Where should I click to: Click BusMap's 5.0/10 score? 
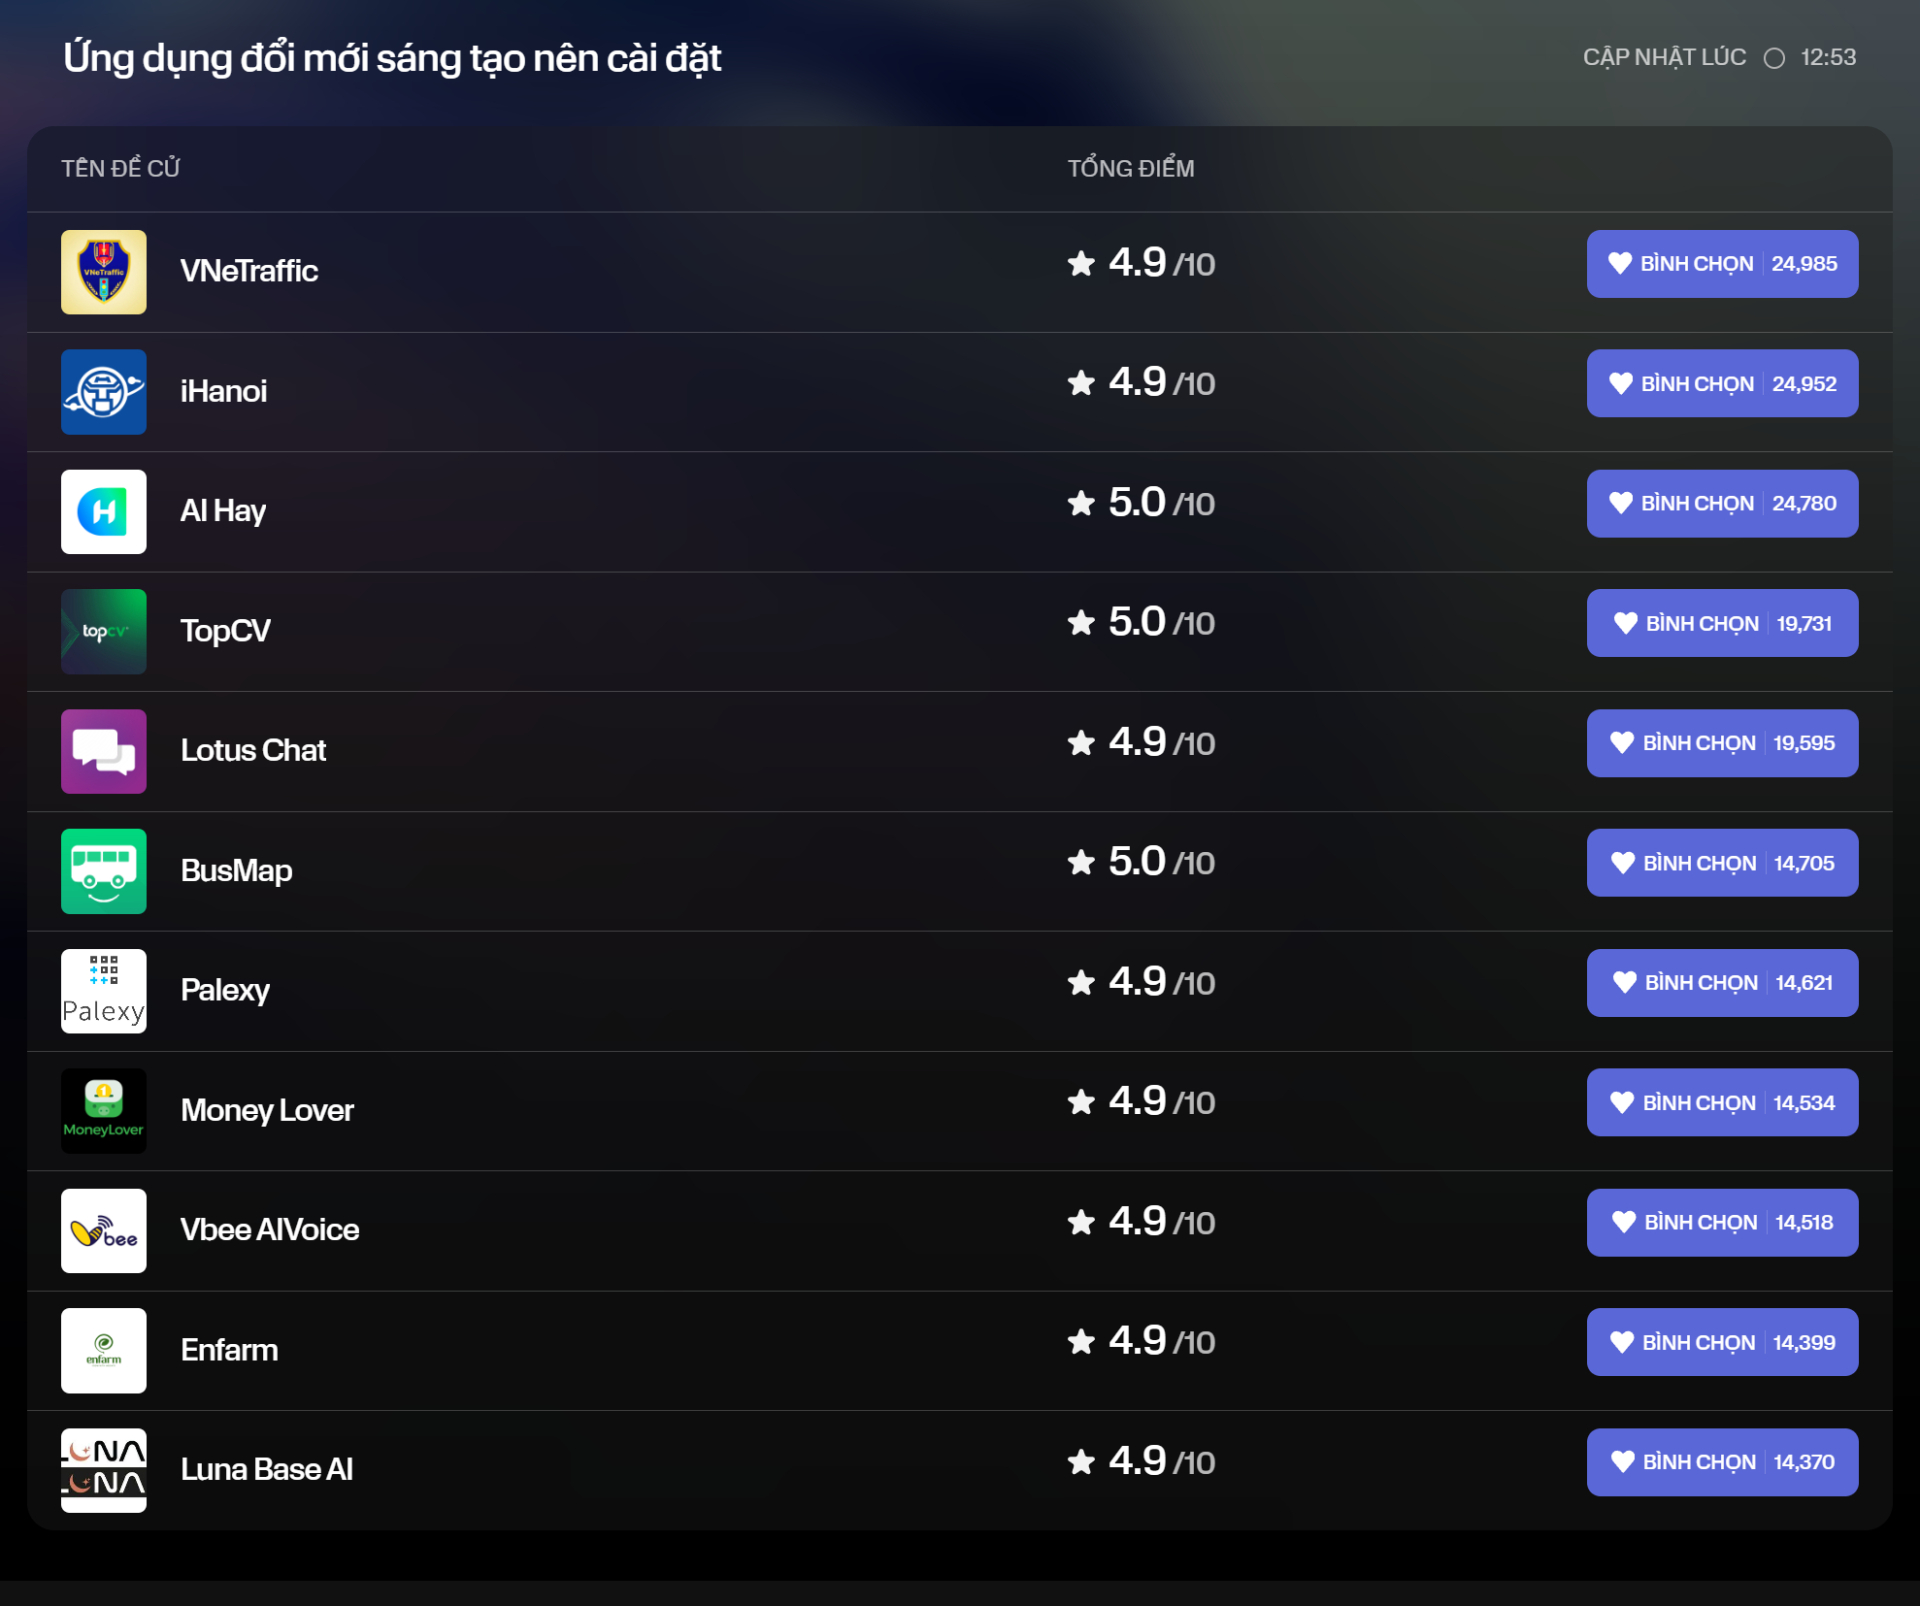pyautogui.click(x=1141, y=862)
